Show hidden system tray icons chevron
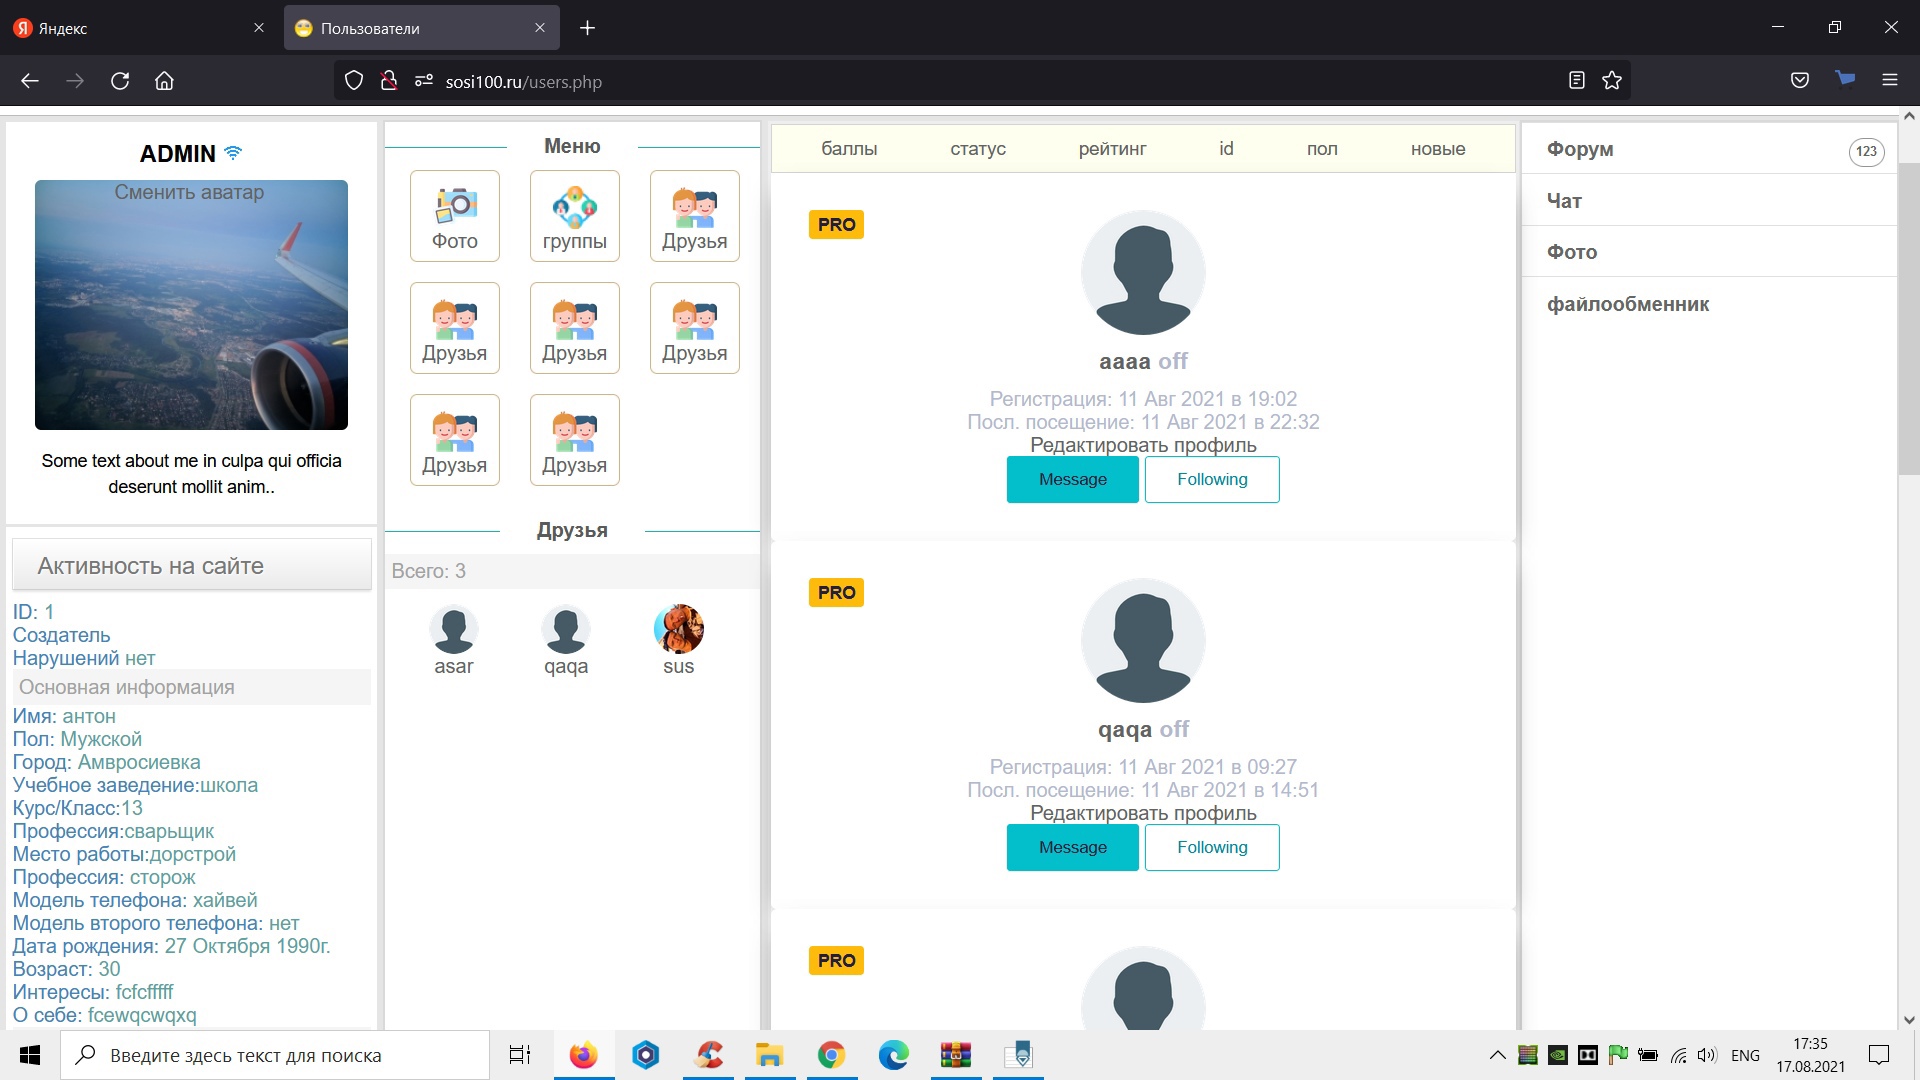The width and height of the screenshot is (1920, 1080). click(x=1497, y=1055)
